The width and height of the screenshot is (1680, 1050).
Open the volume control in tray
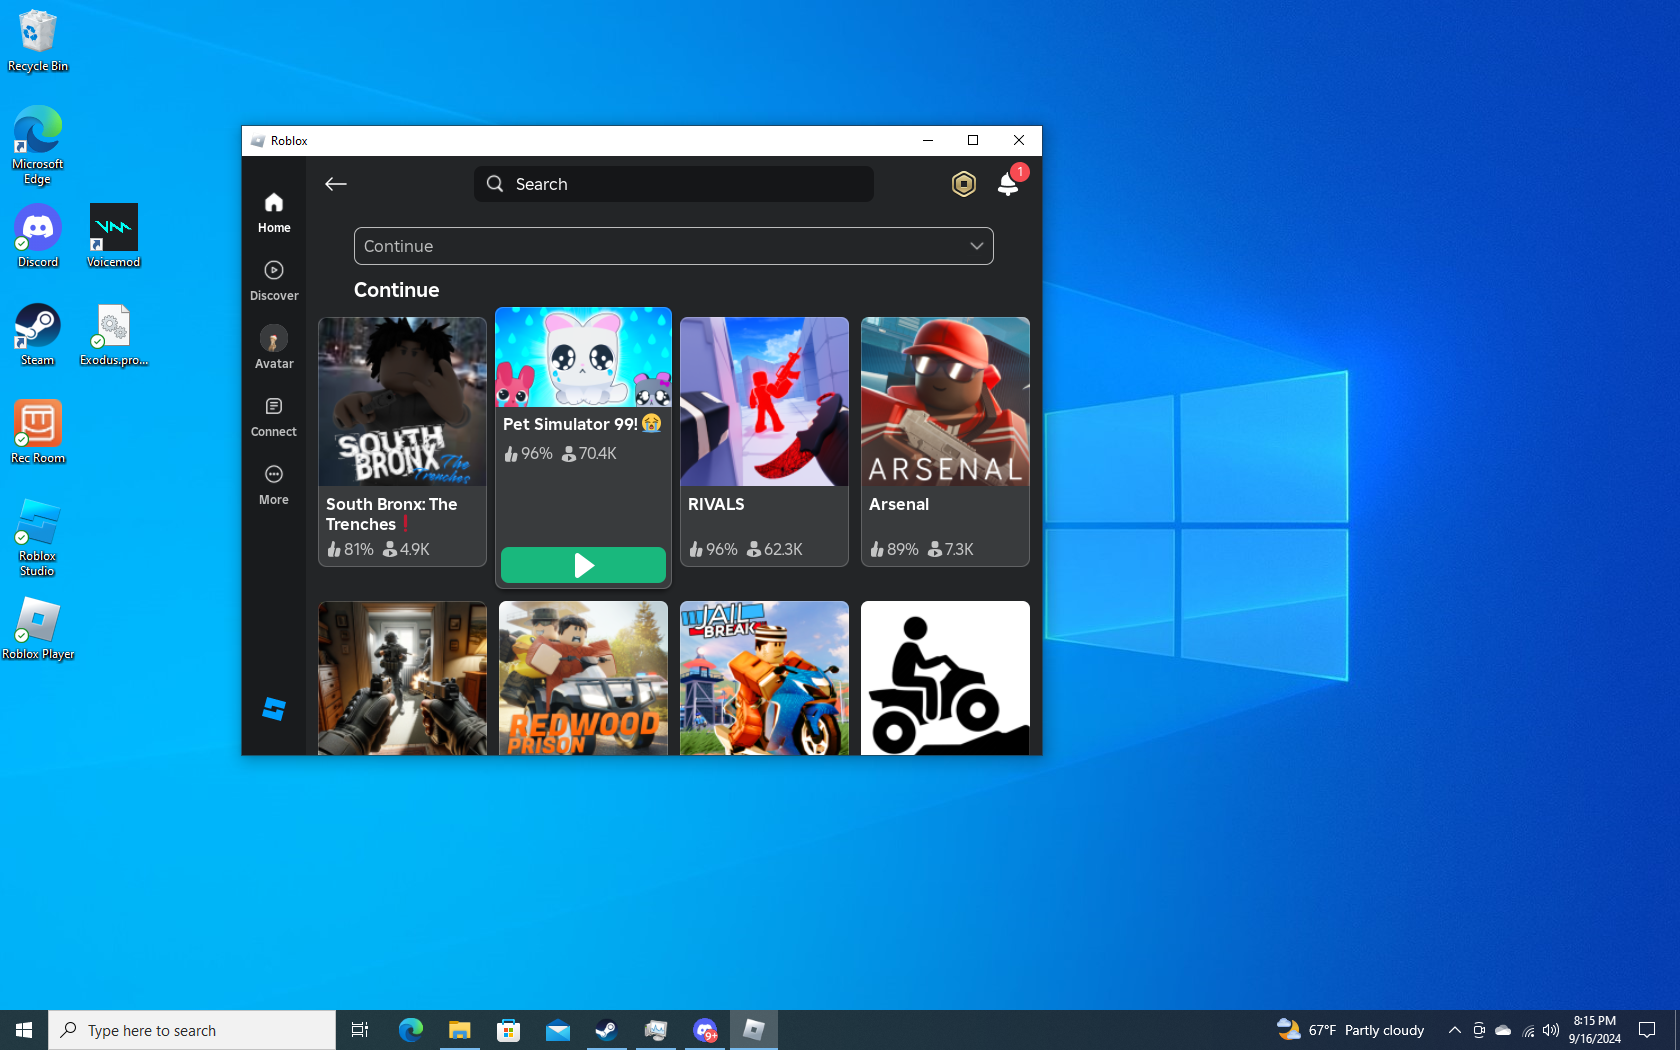coord(1551,1030)
